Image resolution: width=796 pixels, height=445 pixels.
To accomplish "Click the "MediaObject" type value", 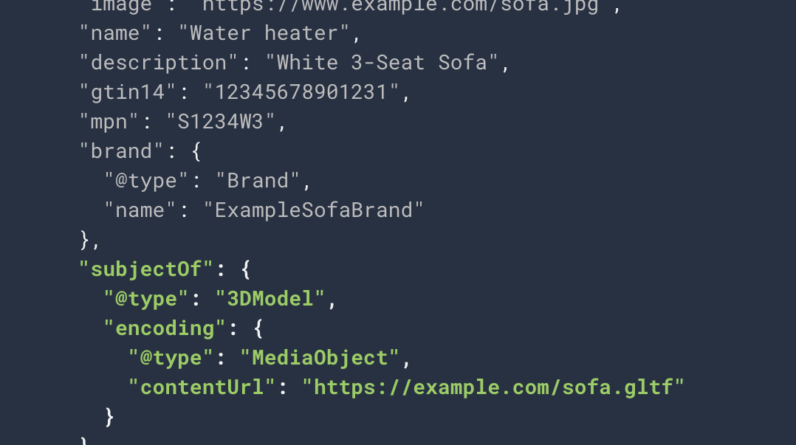I will 320,356.
